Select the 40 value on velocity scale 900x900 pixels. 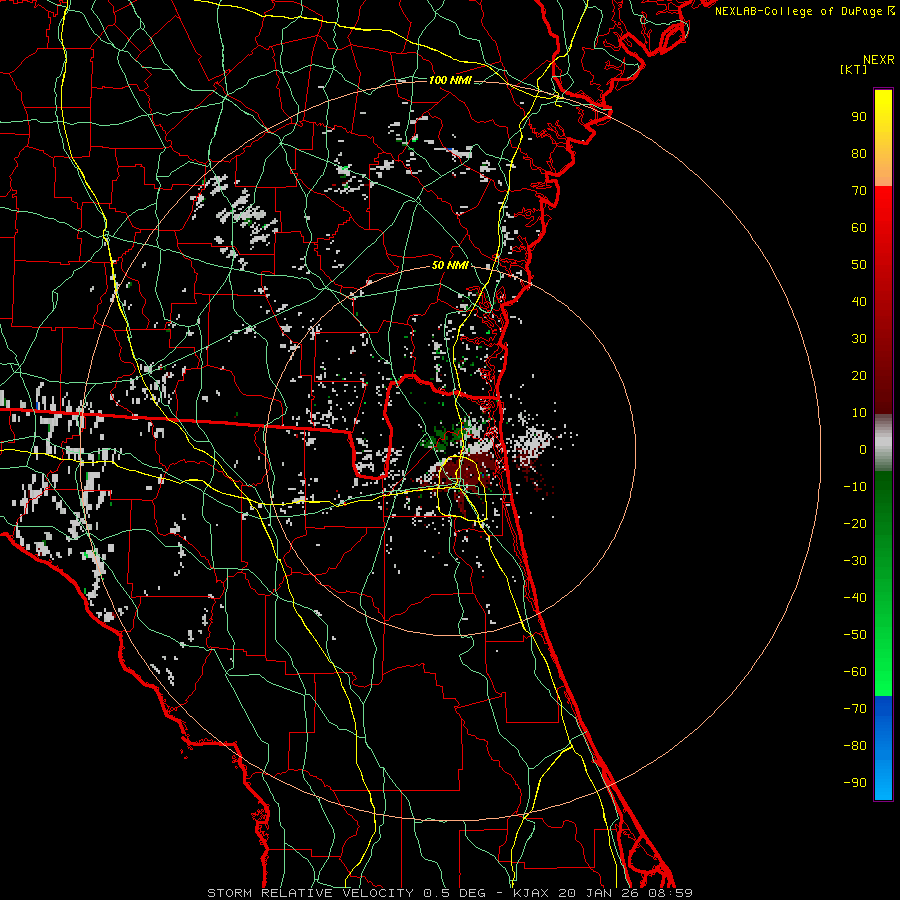coord(859,302)
